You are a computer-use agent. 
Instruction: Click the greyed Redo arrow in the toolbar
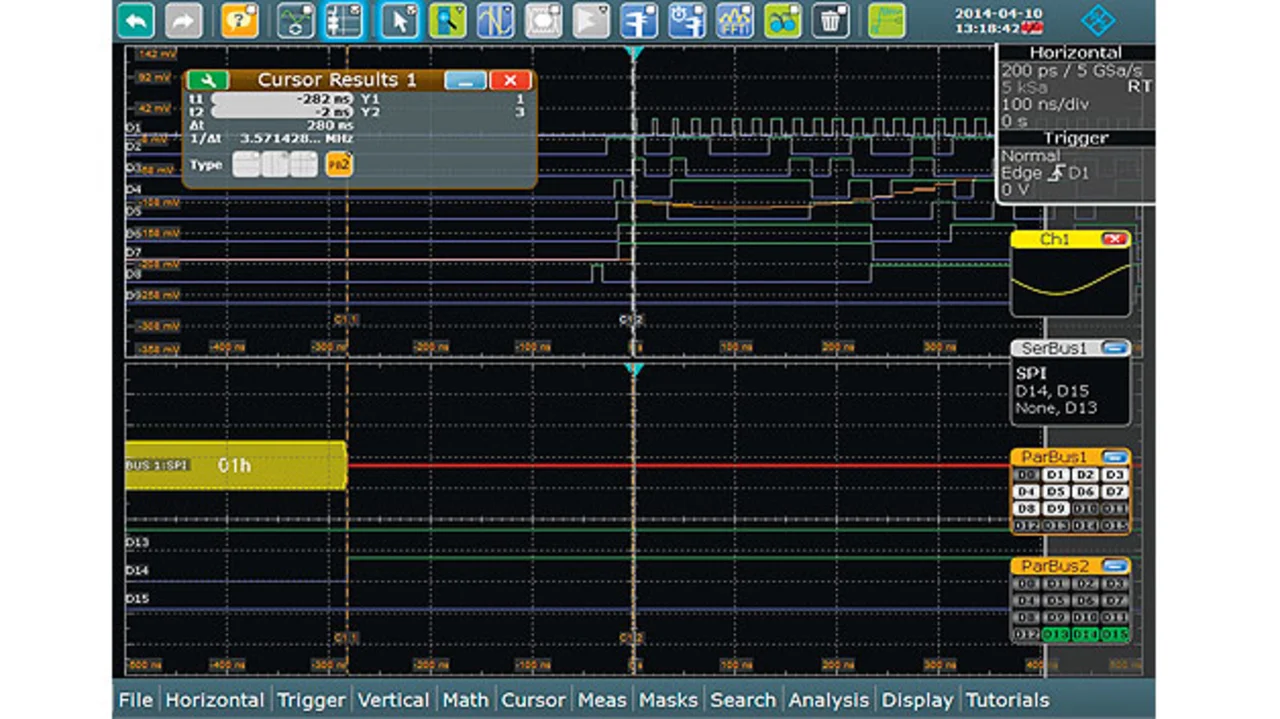tap(183, 20)
